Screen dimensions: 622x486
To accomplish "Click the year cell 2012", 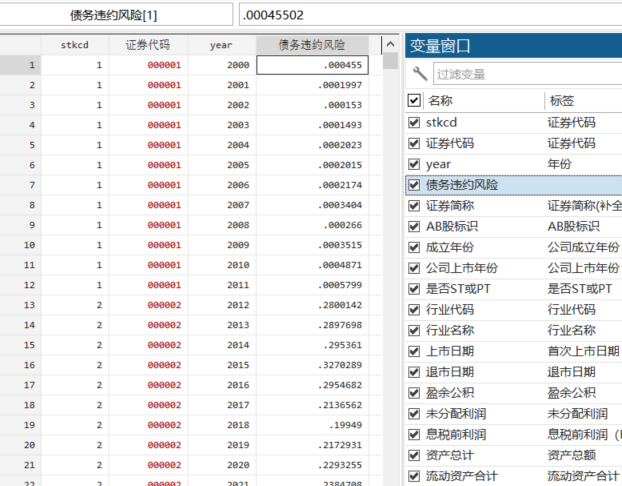I will 222,305.
